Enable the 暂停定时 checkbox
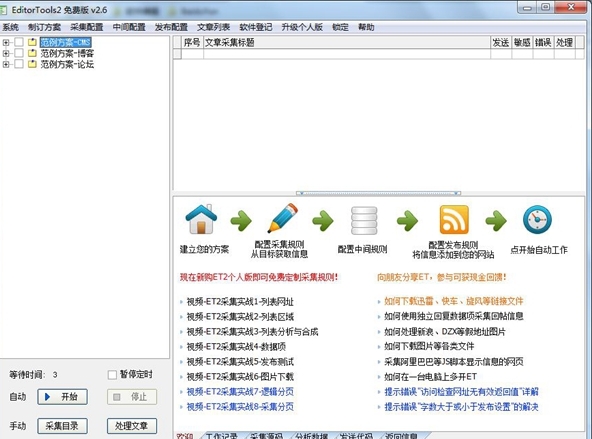This screenshot has width=592, height=439. pos(112,375)
